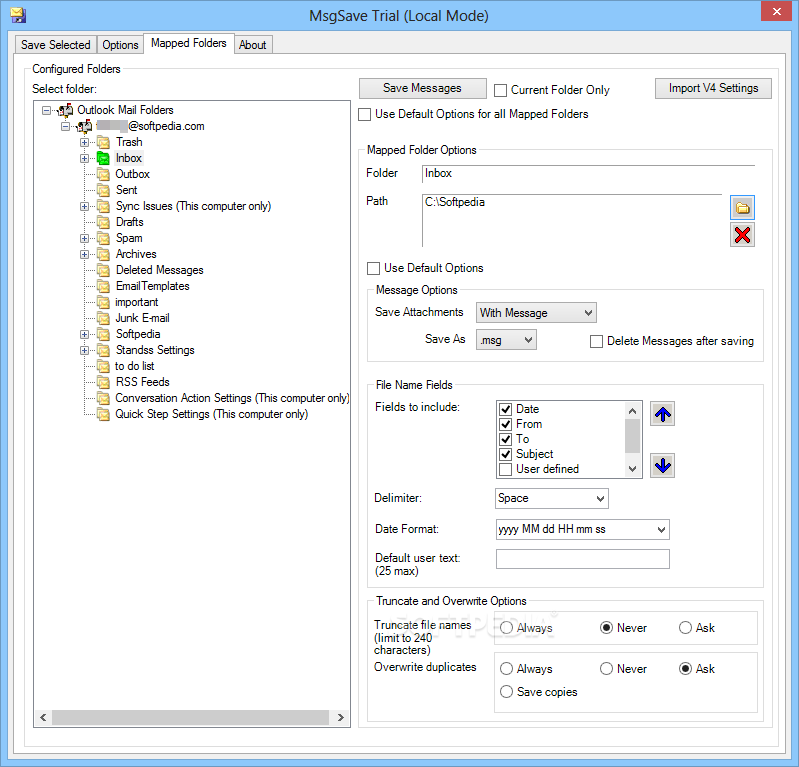Click the Folder name text field

[589, 174]
